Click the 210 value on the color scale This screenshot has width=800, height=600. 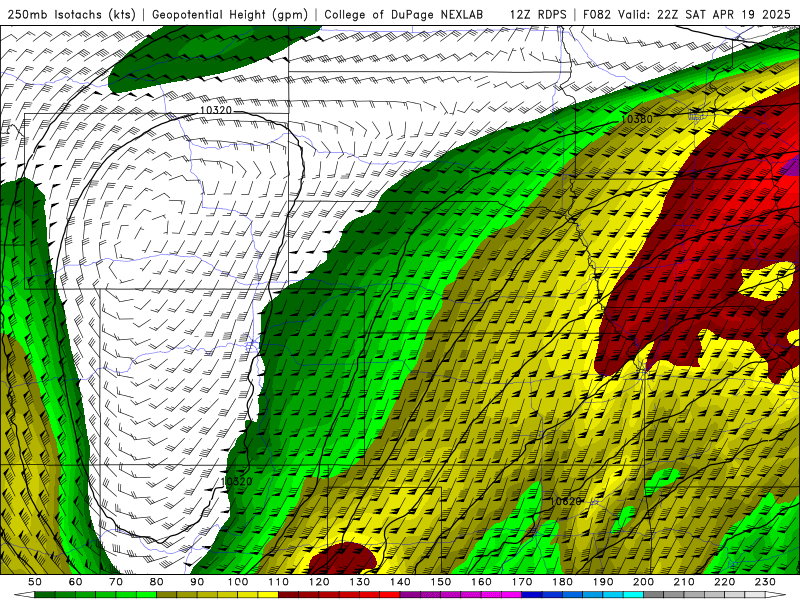[684, 582]
